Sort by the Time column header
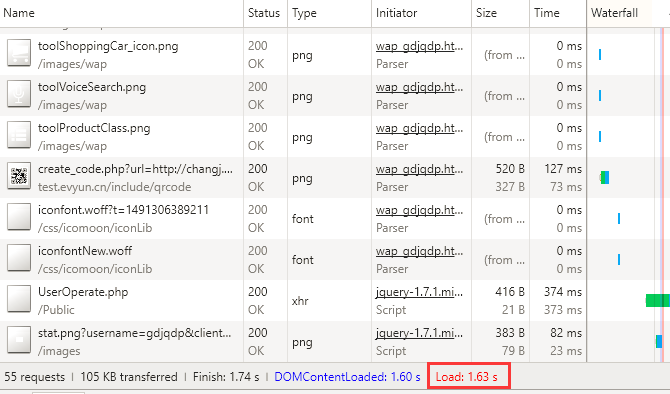Screen dimensions: 670x394 [558, 13]
